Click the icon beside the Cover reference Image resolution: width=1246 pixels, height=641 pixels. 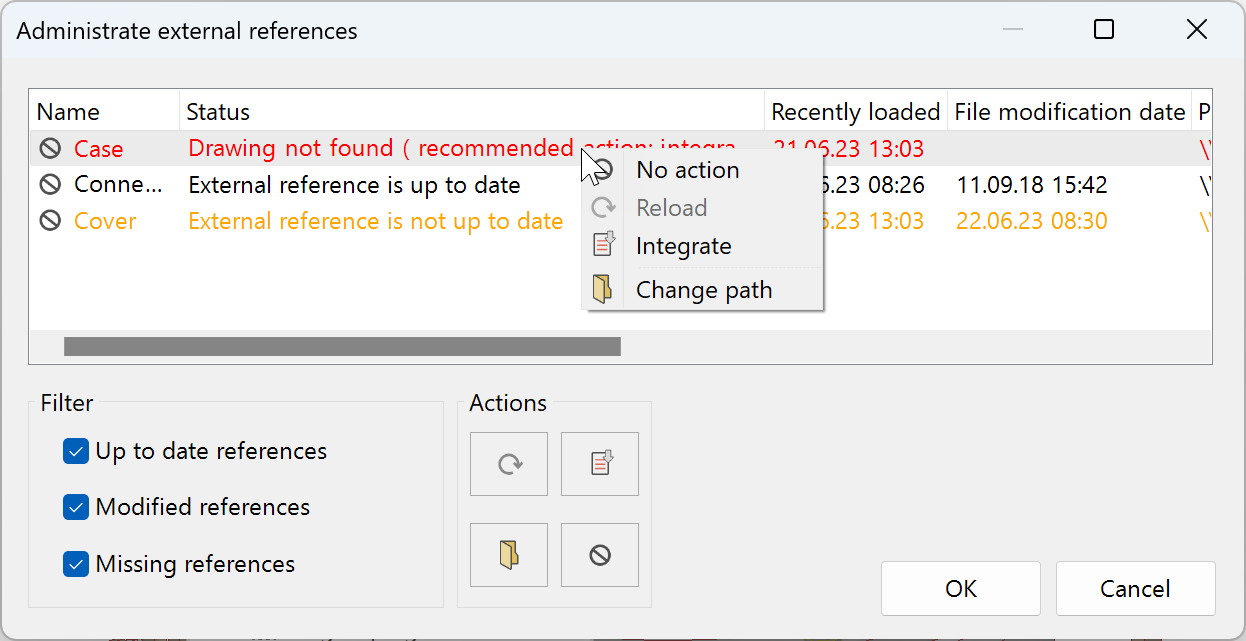[x=48, y=221]
